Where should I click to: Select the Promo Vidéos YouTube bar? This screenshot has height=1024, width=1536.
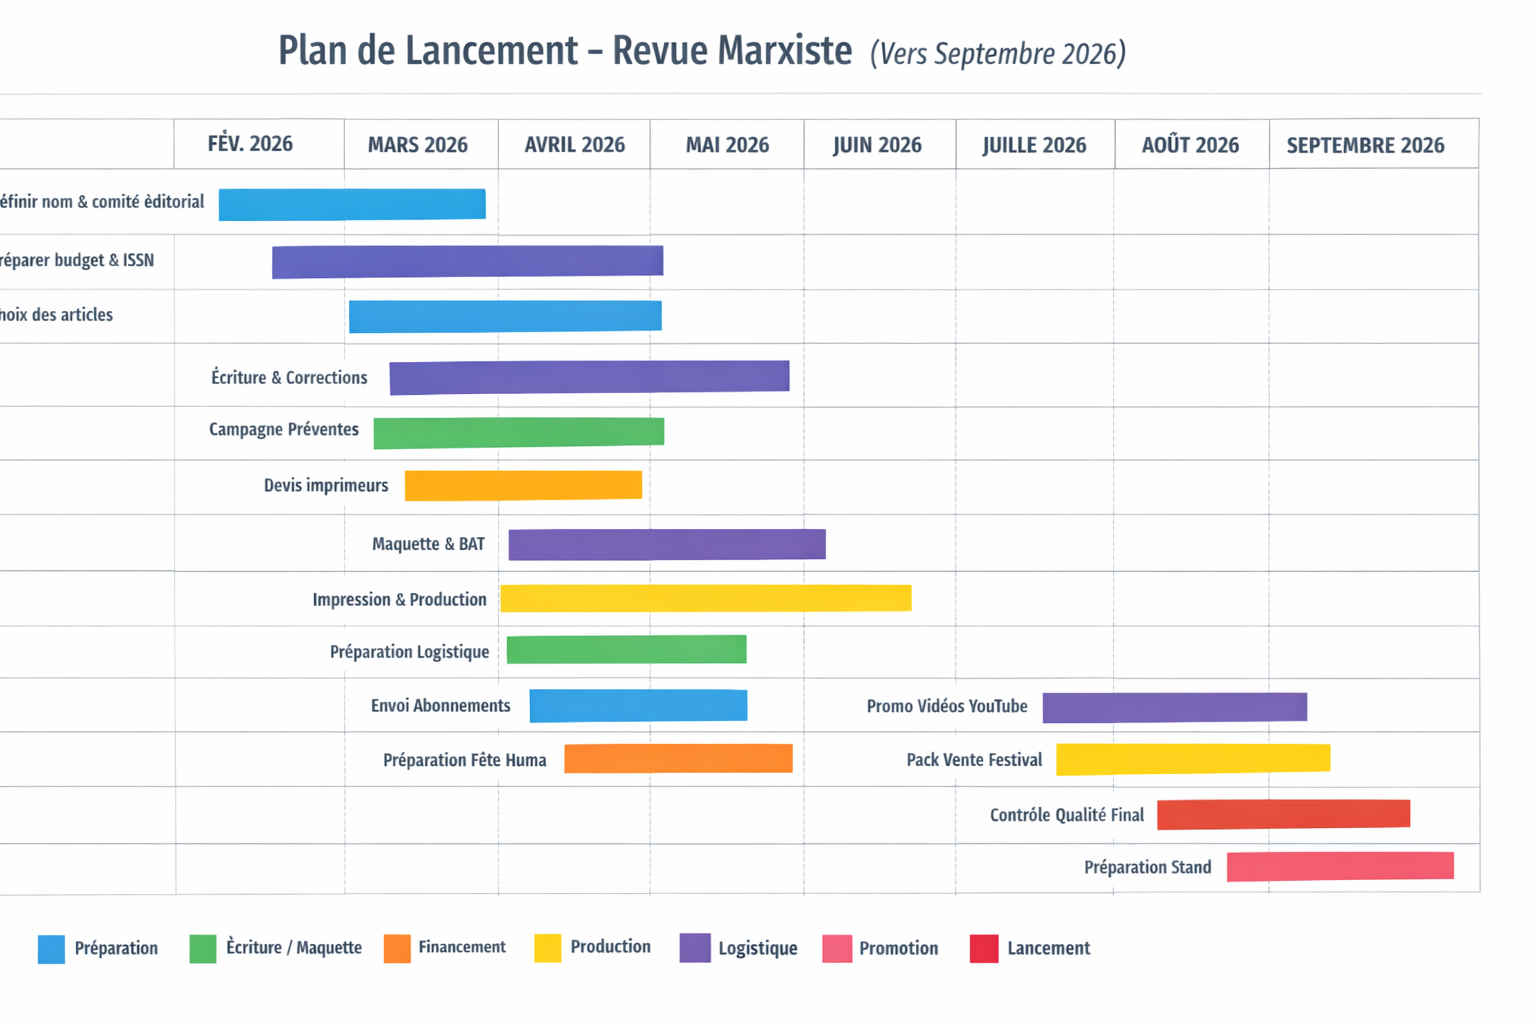tap(1174, 706)
